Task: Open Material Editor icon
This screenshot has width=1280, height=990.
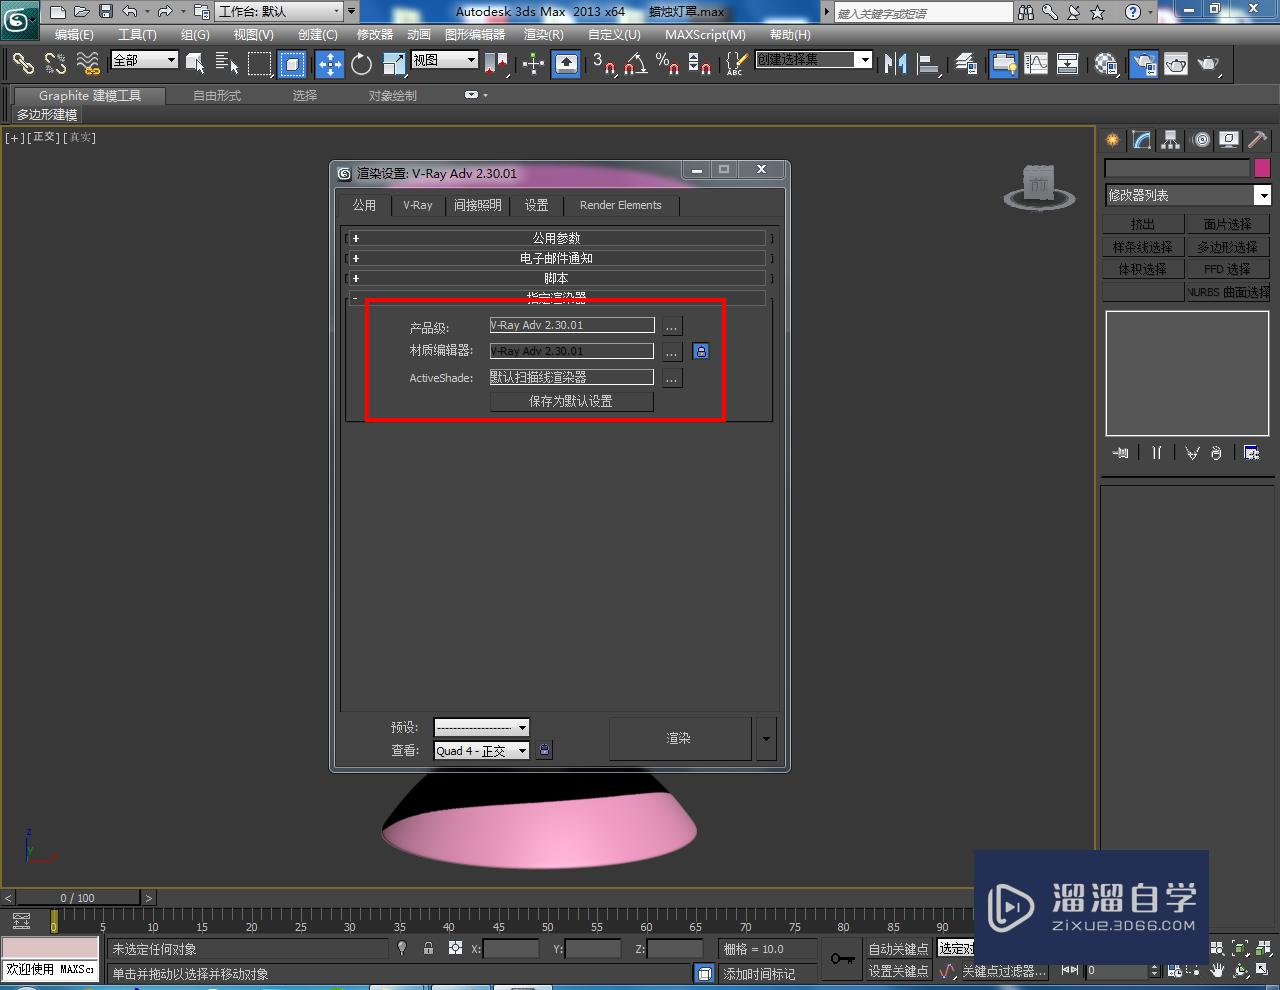Action: (1106, 64)
